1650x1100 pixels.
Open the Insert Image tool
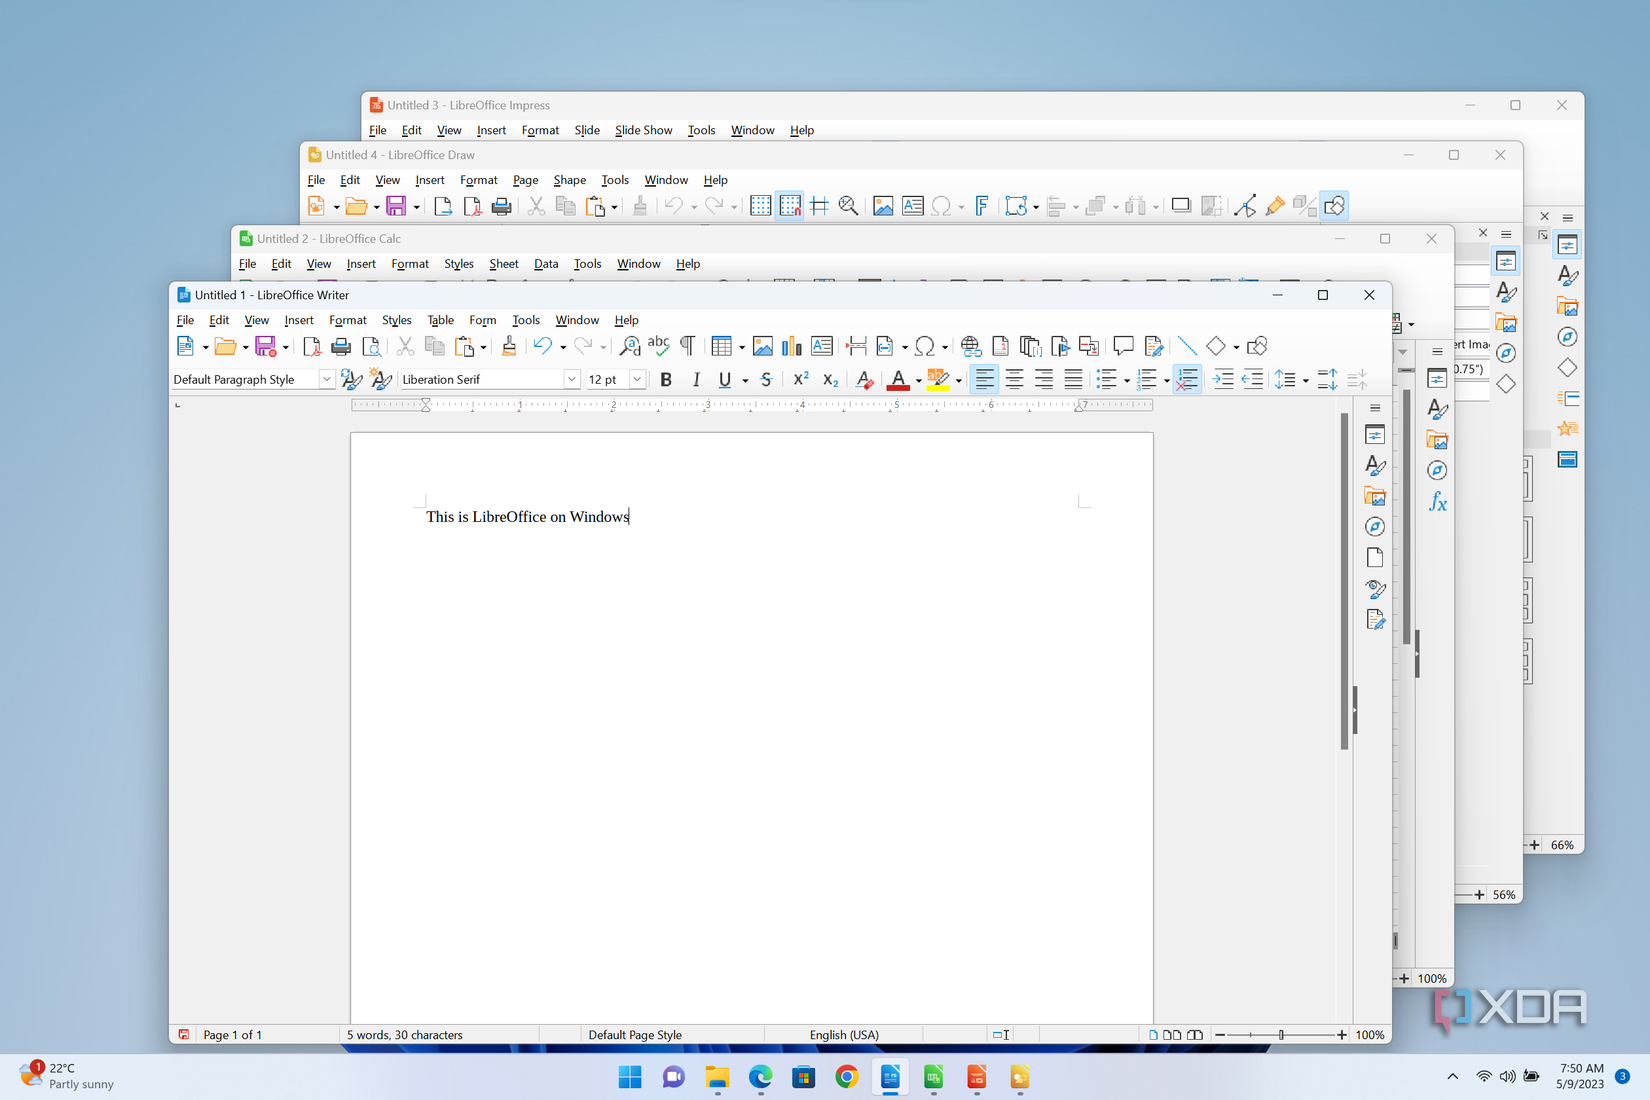(x=763, y=346)
